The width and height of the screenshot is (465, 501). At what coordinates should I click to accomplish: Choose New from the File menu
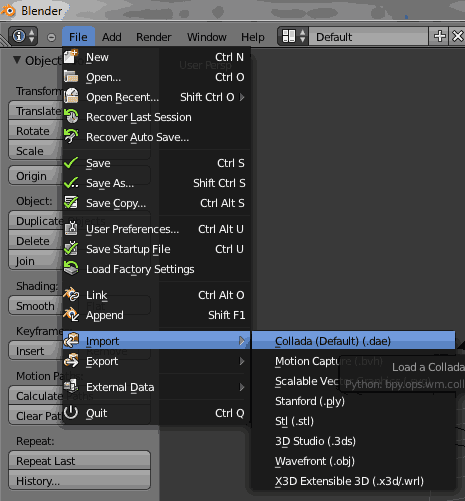156,57
